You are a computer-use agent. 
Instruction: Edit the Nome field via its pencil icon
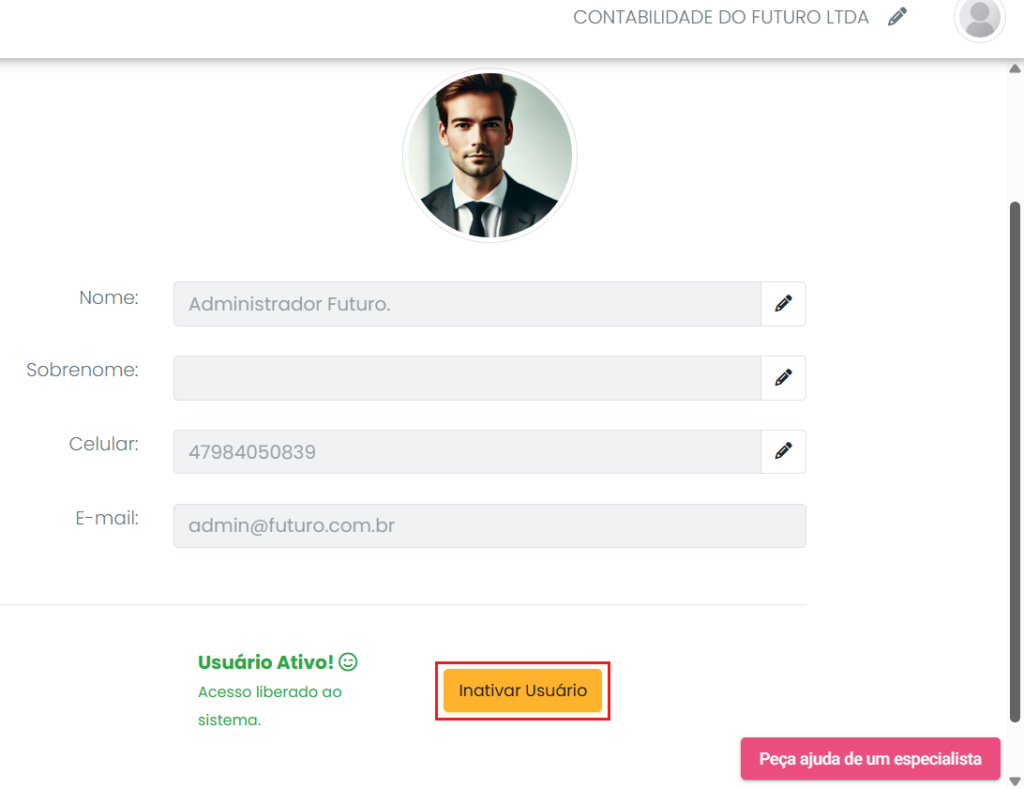(x=783, y=304)
